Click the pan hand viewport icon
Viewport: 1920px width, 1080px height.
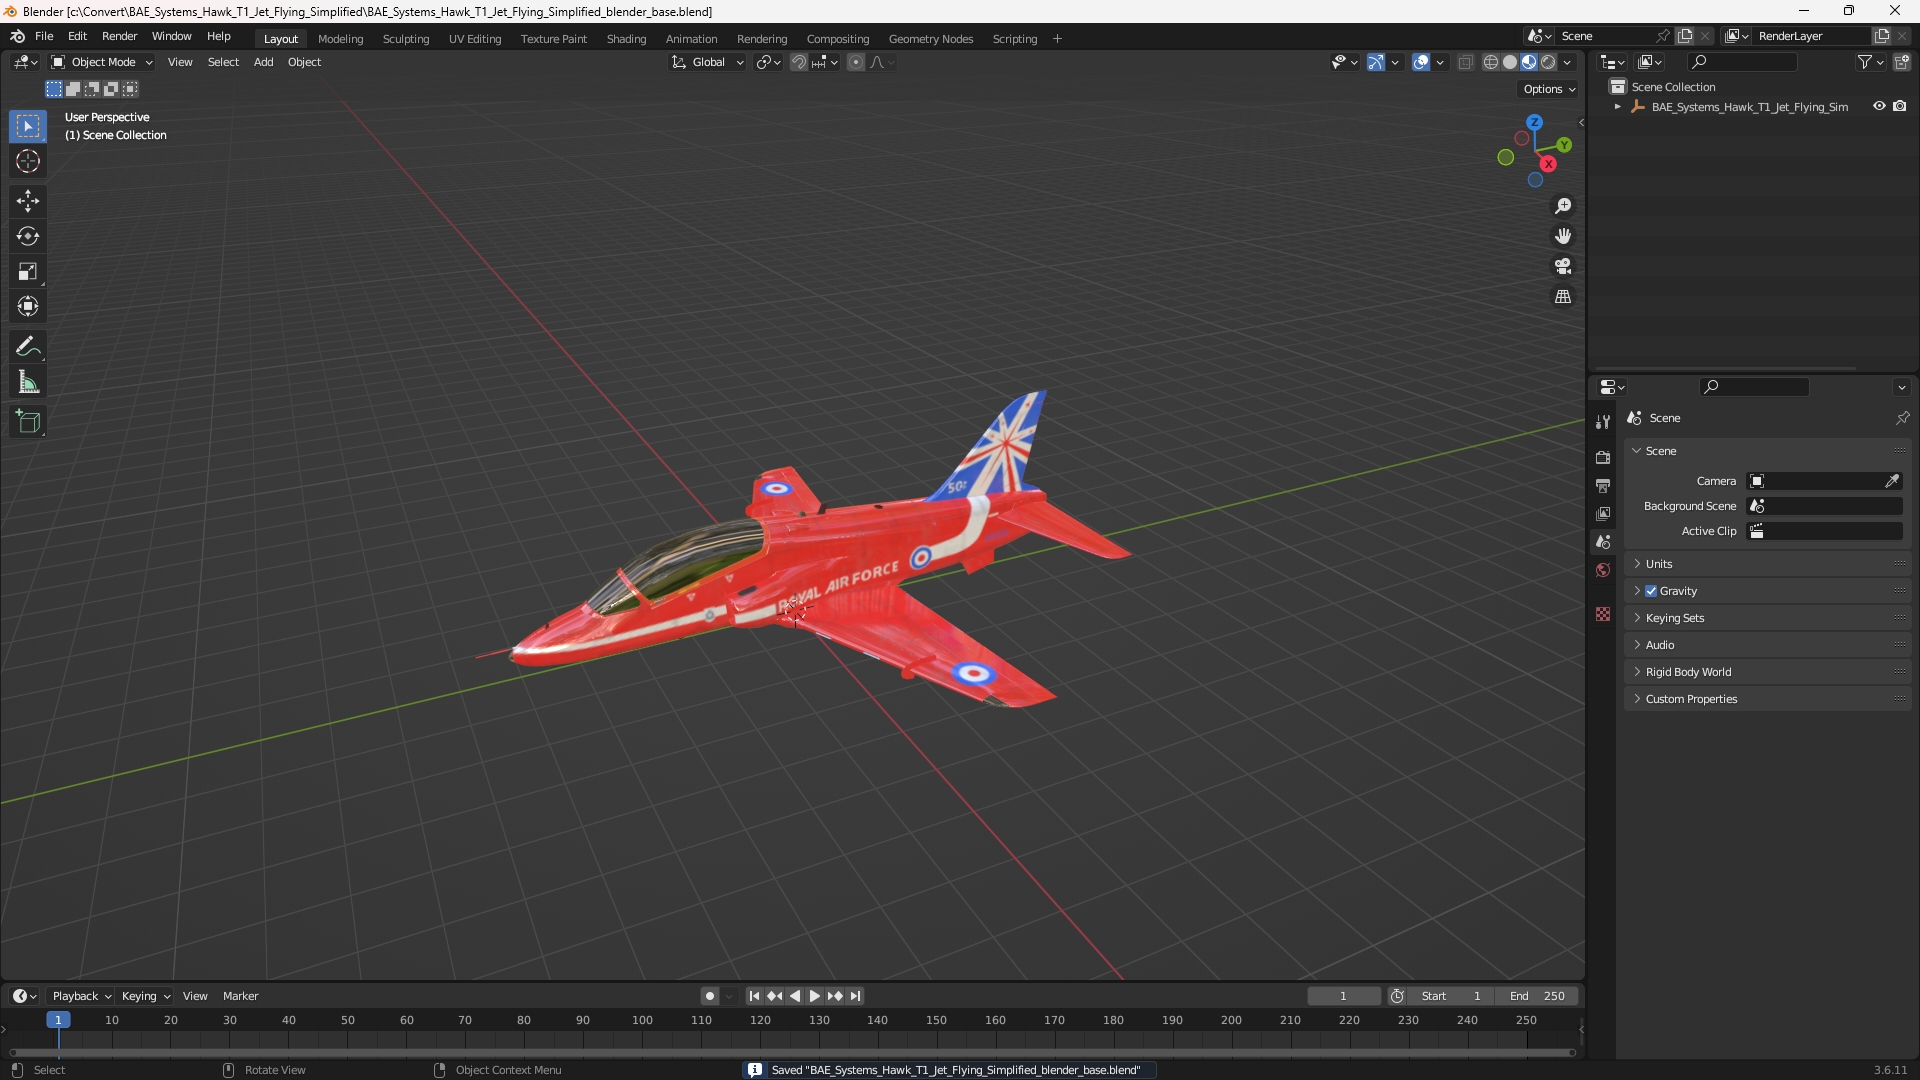point(1563,236)
